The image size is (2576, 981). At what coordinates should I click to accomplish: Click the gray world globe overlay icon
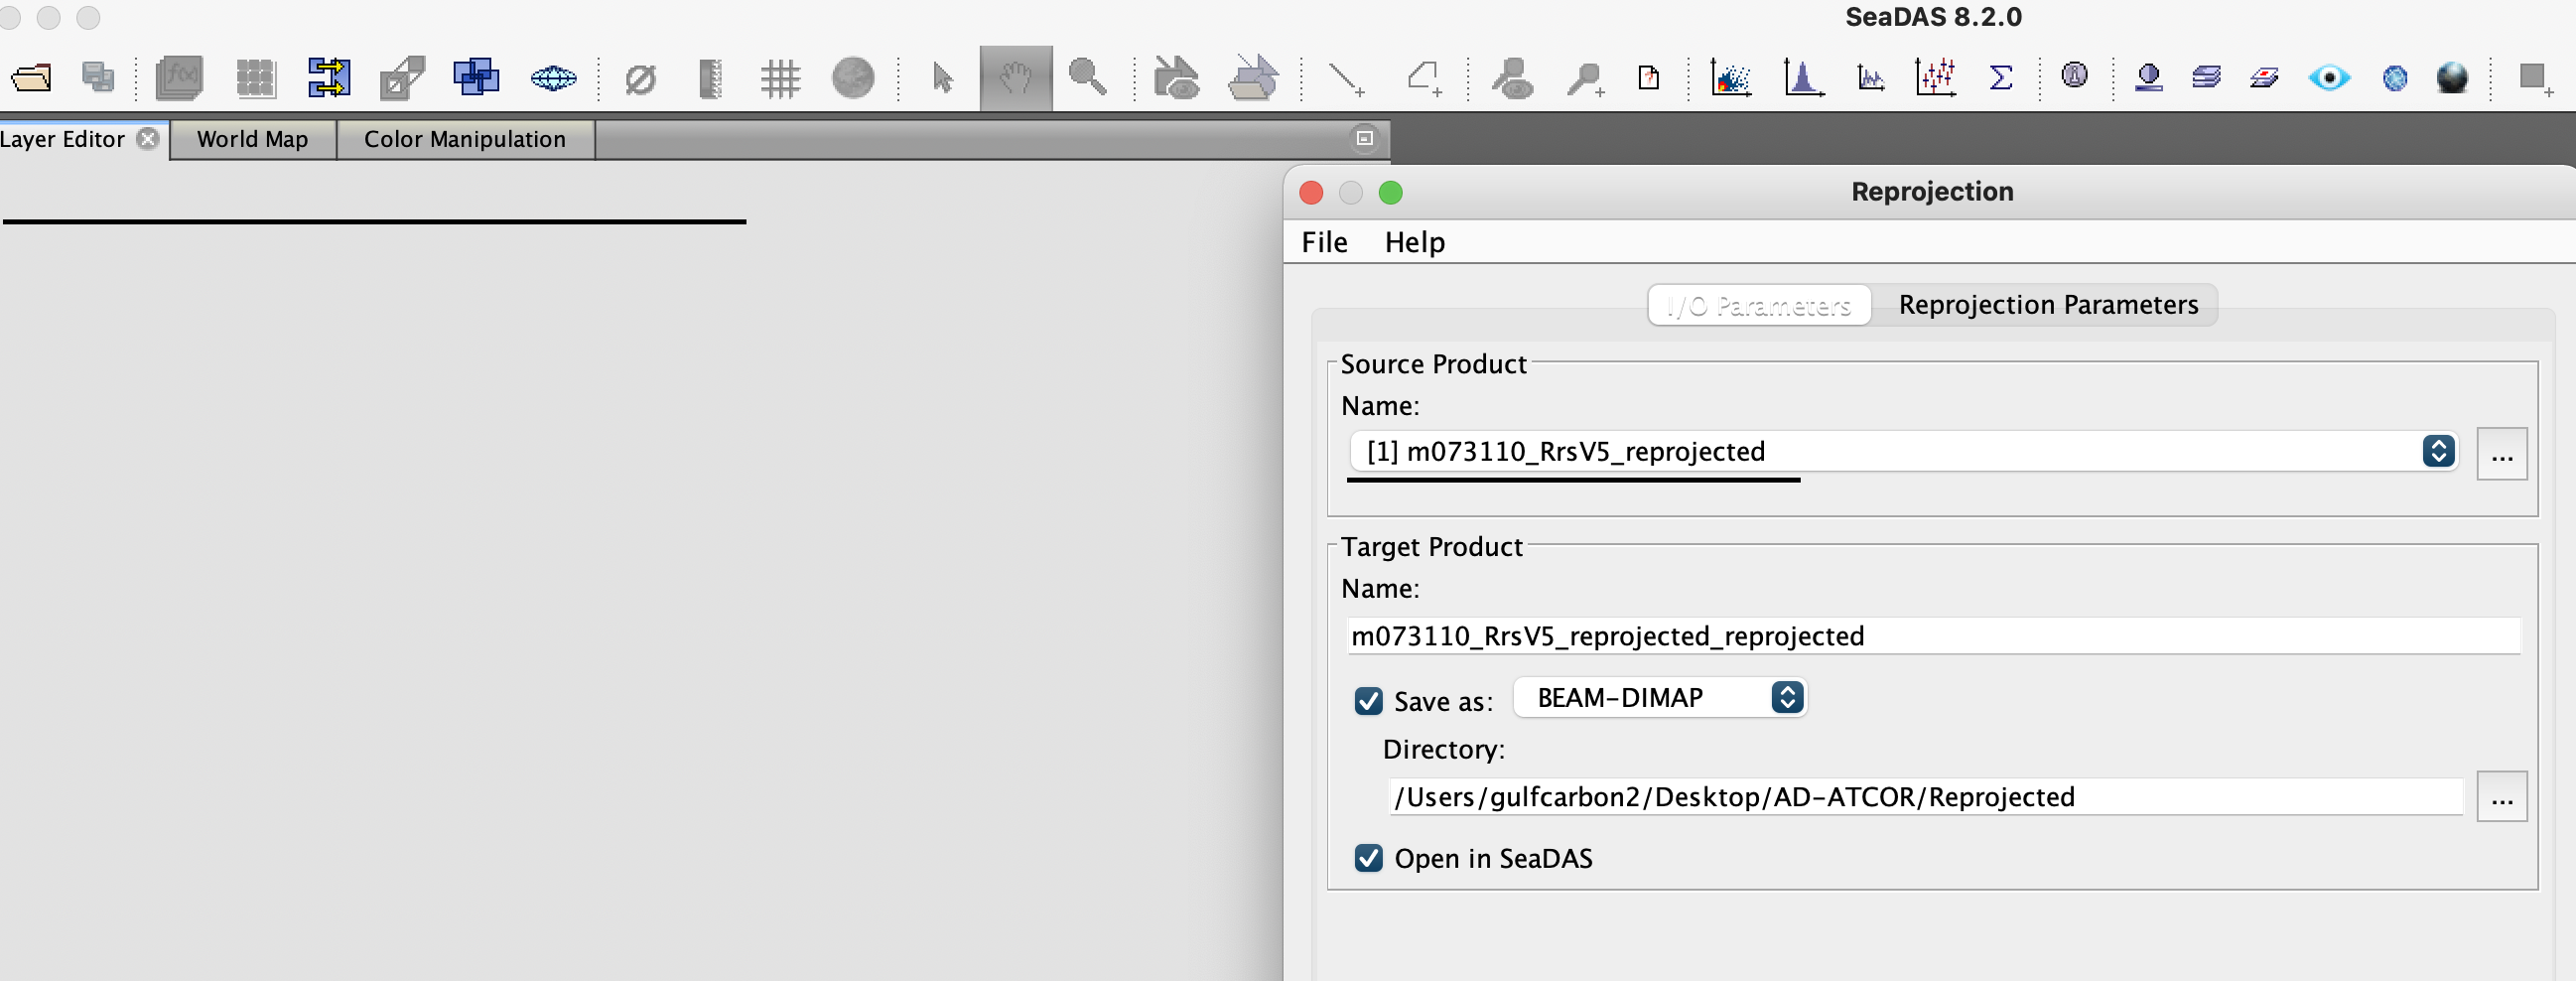click(x=853, y=78)
